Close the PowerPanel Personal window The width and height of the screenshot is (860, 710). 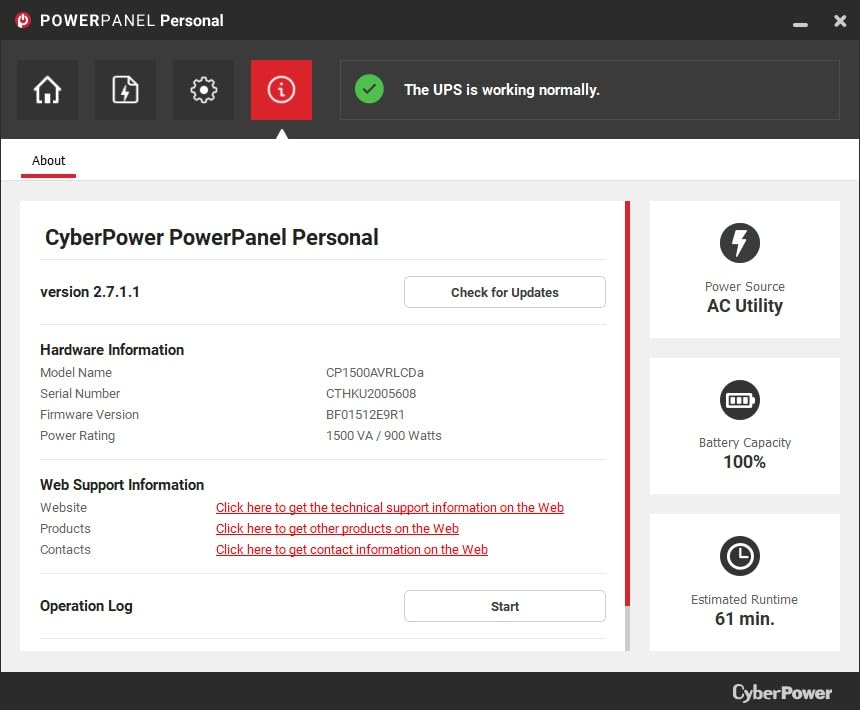840,21
